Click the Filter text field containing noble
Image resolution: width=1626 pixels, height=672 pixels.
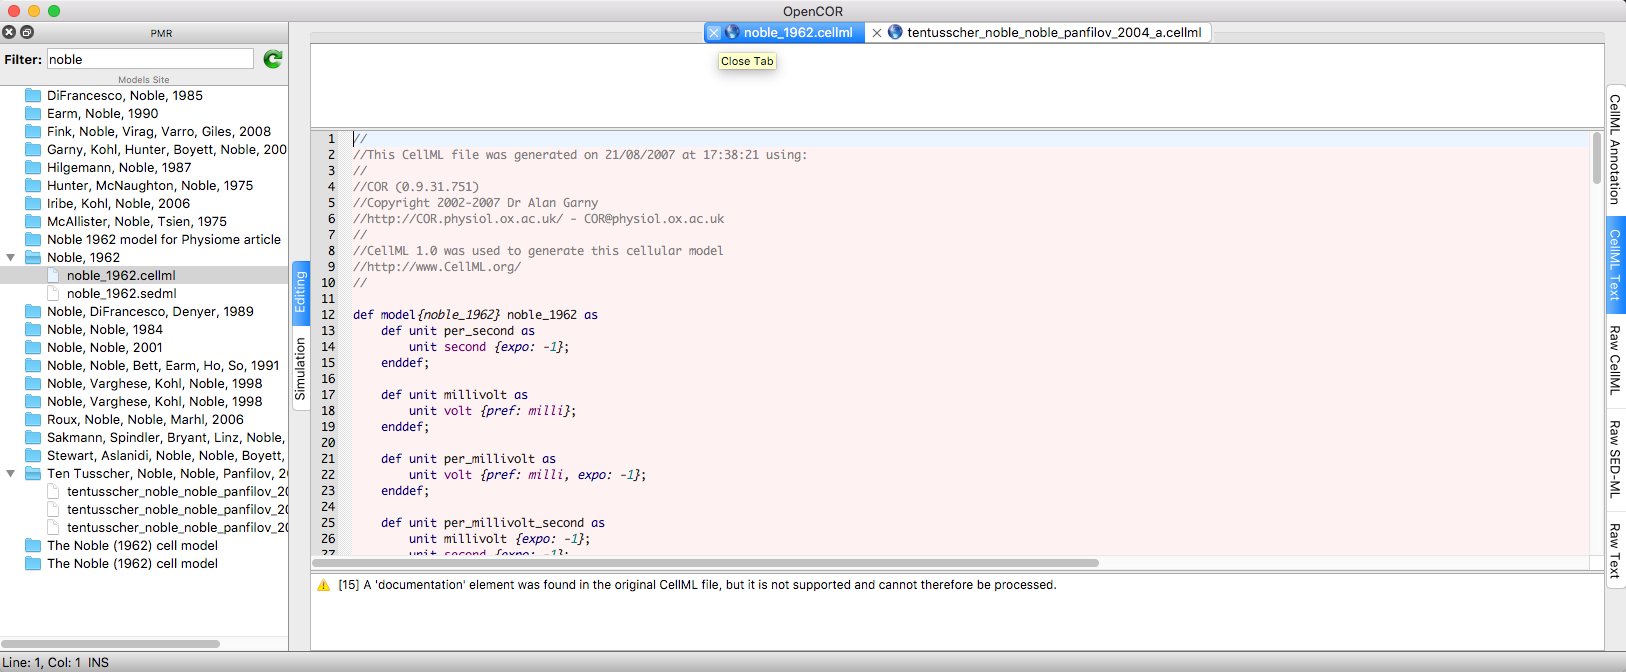tap(150, 60)
